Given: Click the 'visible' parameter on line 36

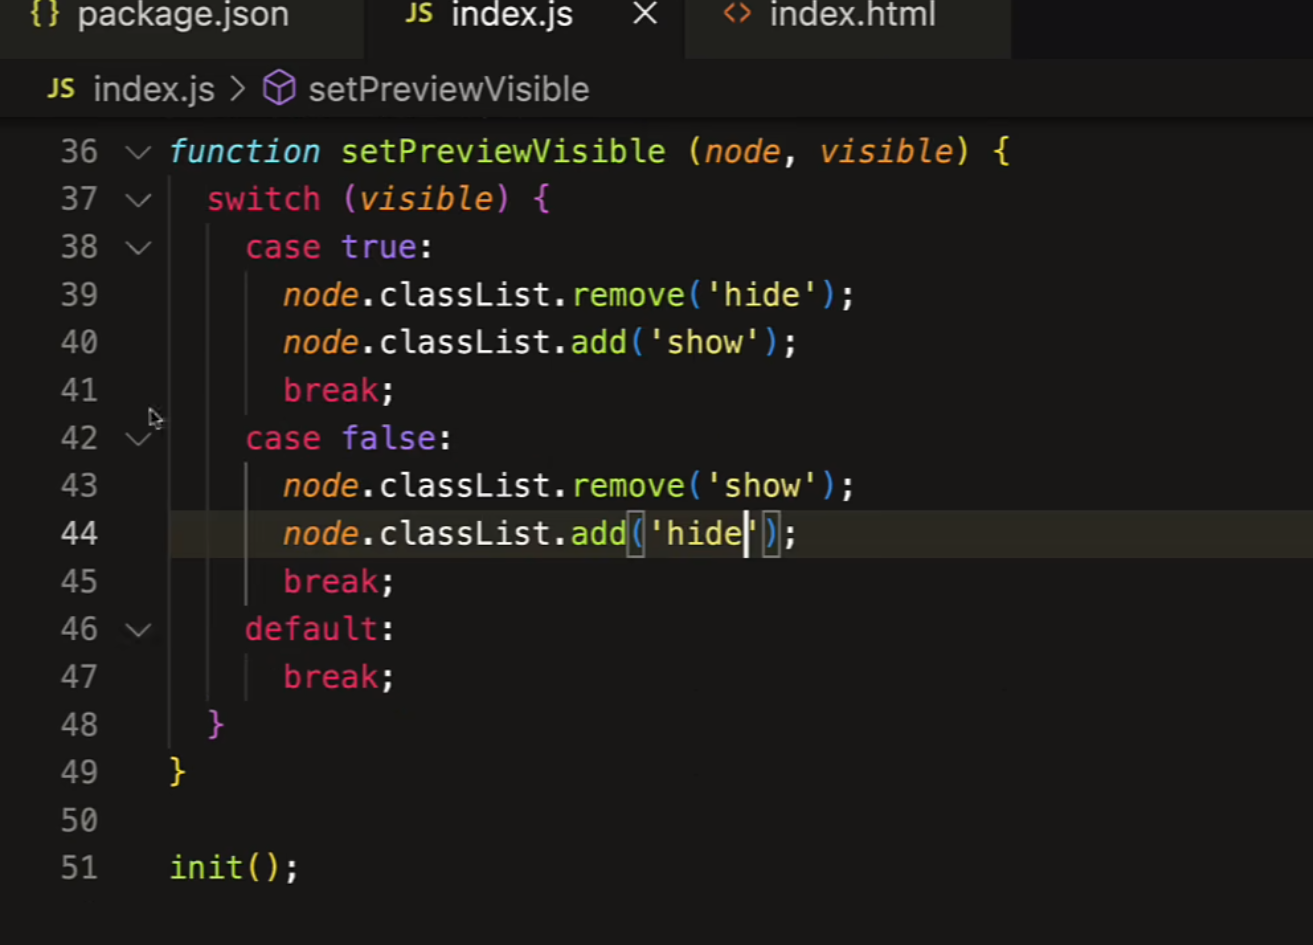Looking at the screenshot, I should pos(887,152).
